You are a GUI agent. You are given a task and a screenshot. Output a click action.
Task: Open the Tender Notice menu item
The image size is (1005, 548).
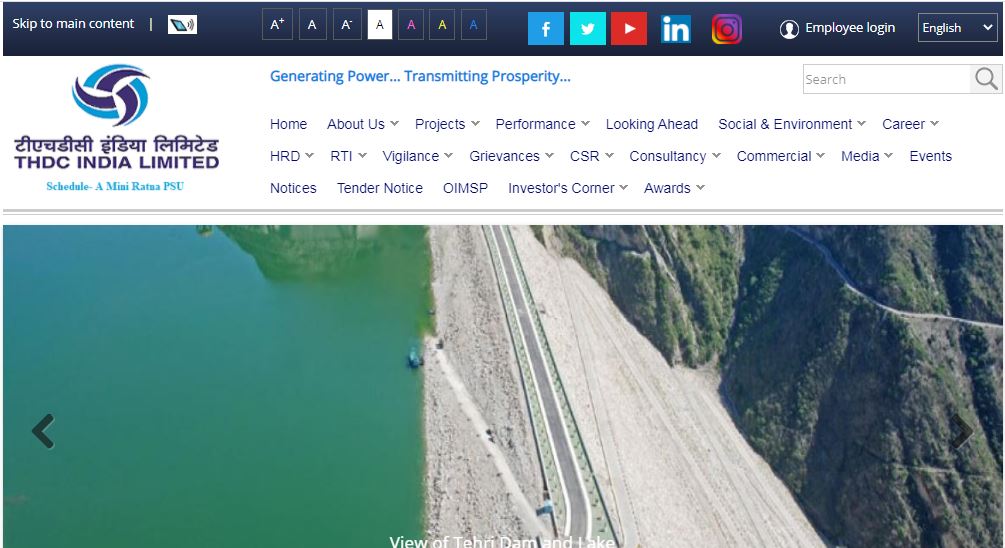[x=379, y=188]
